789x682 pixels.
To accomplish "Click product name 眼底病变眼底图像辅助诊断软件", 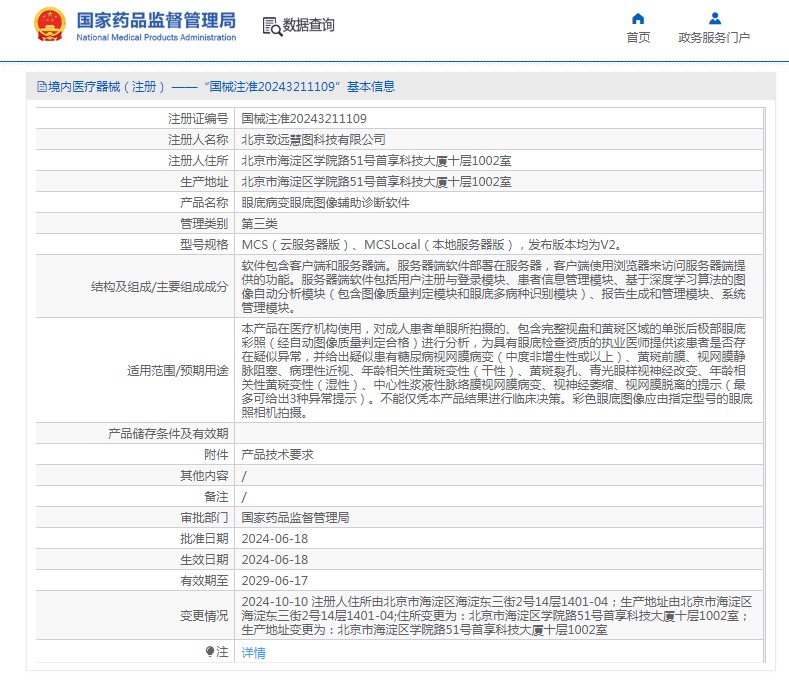I will [x=326, y=203].
